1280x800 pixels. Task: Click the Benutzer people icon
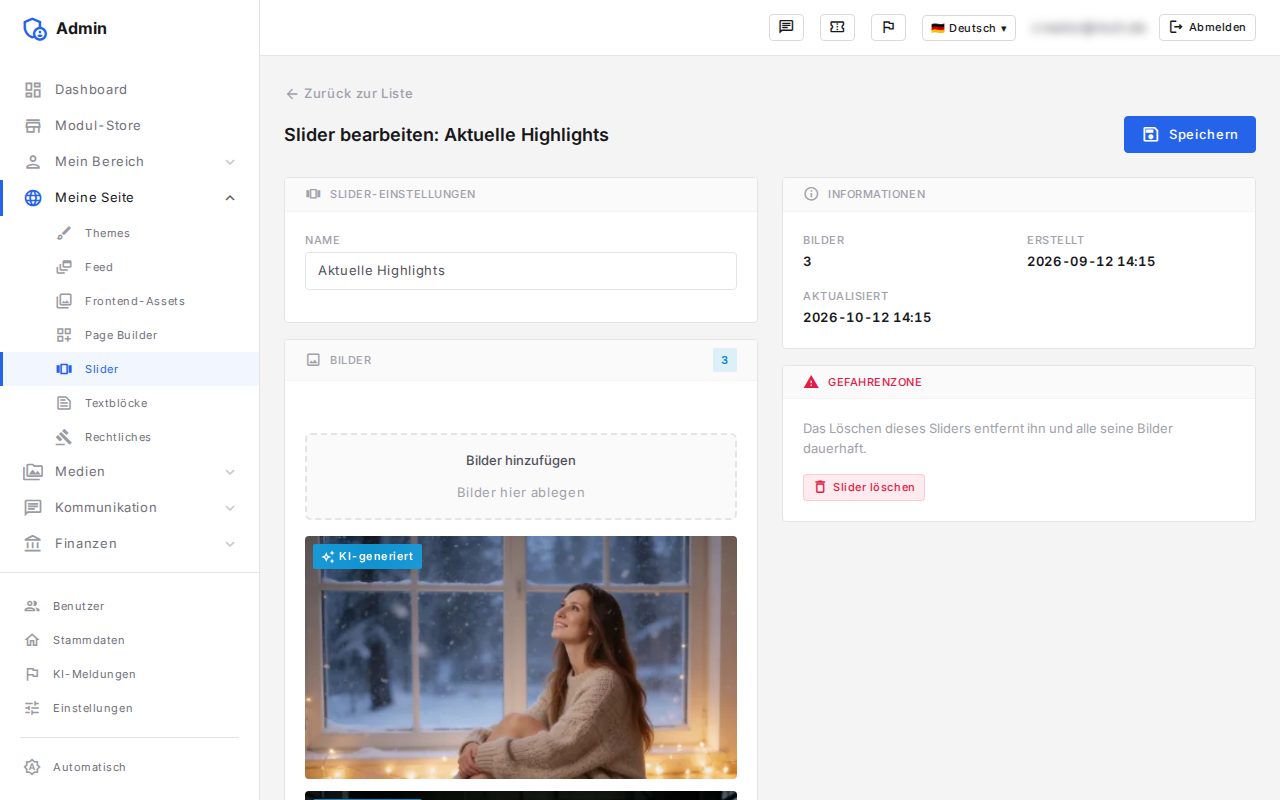pyautogui.click(x=32, y=606)
